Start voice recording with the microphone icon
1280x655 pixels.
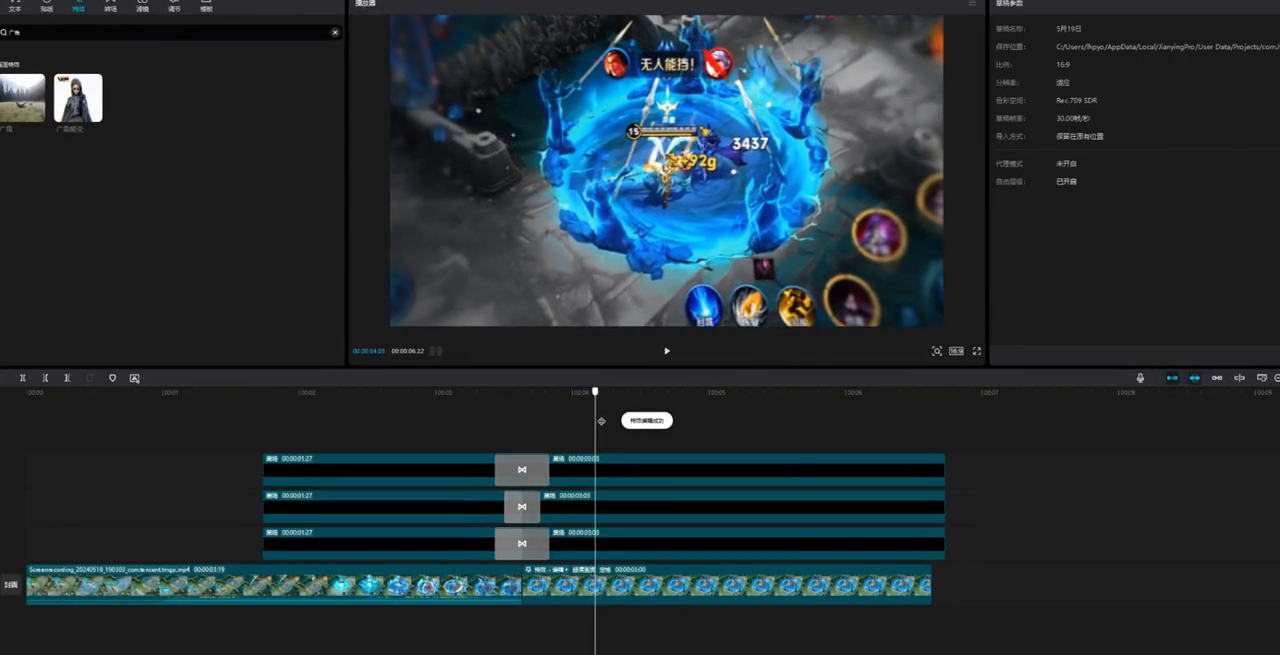tap(1140, 378)
